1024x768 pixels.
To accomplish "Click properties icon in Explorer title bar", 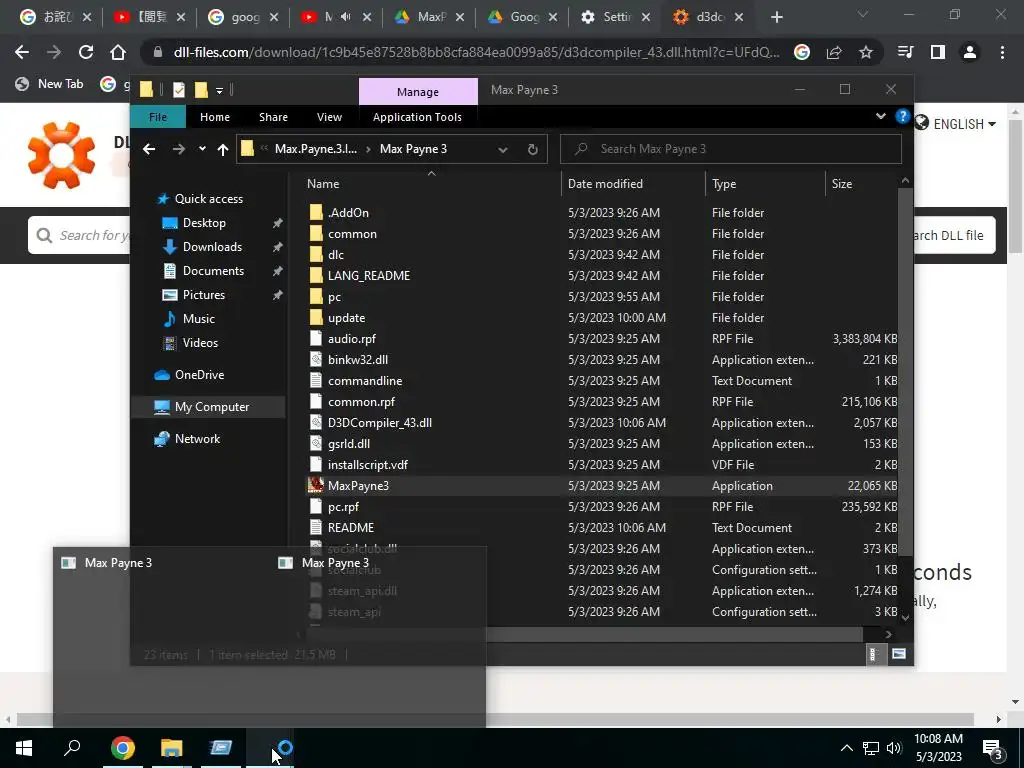I will pos(178,90).
